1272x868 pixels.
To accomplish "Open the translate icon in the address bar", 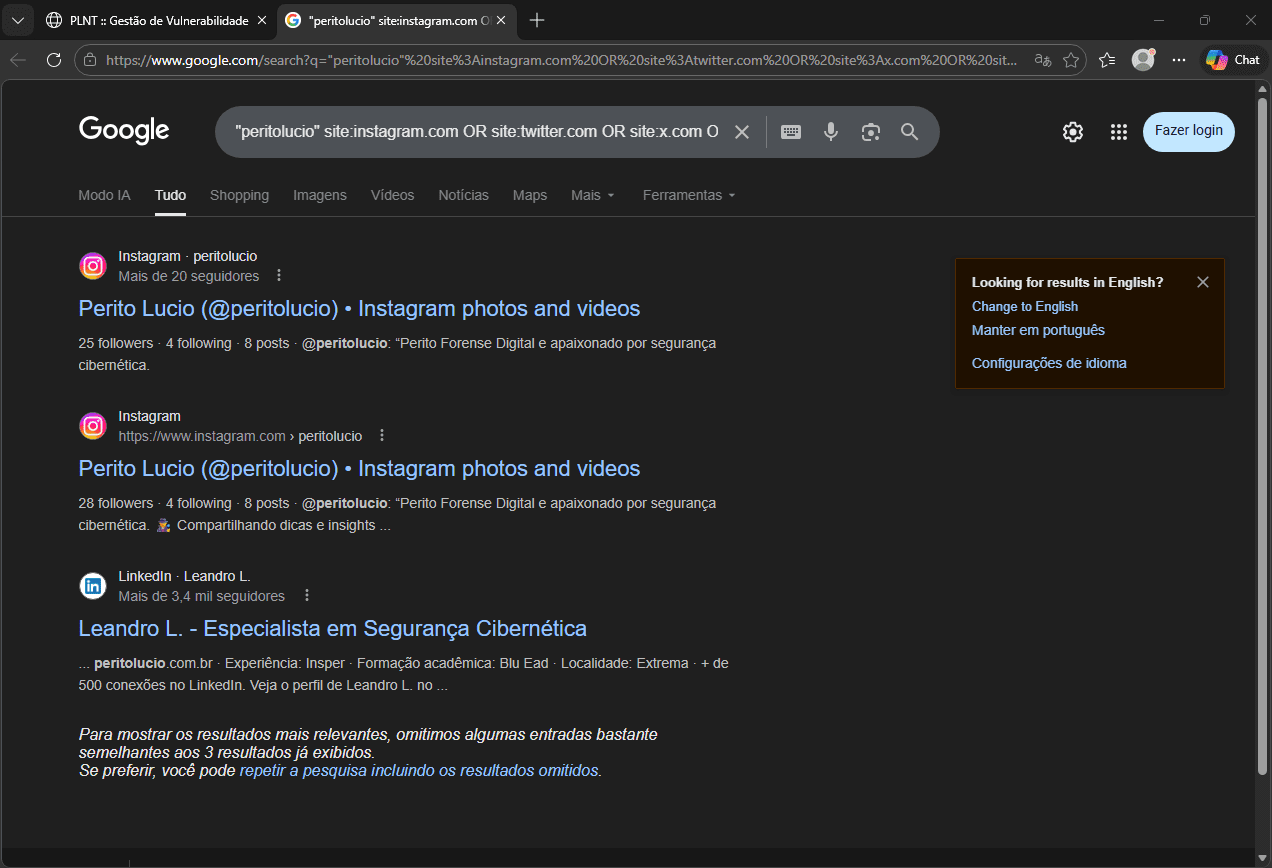I will (1042, 60).
